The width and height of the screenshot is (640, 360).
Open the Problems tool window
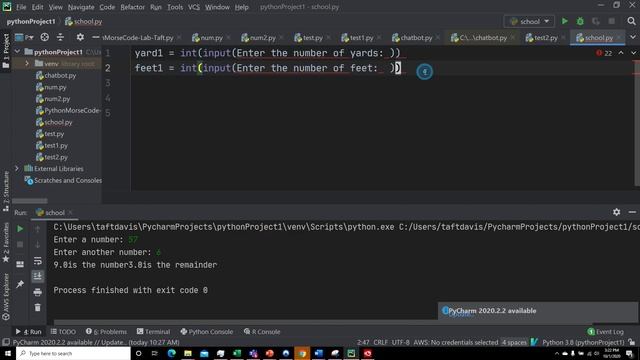[x=107, y=331]
